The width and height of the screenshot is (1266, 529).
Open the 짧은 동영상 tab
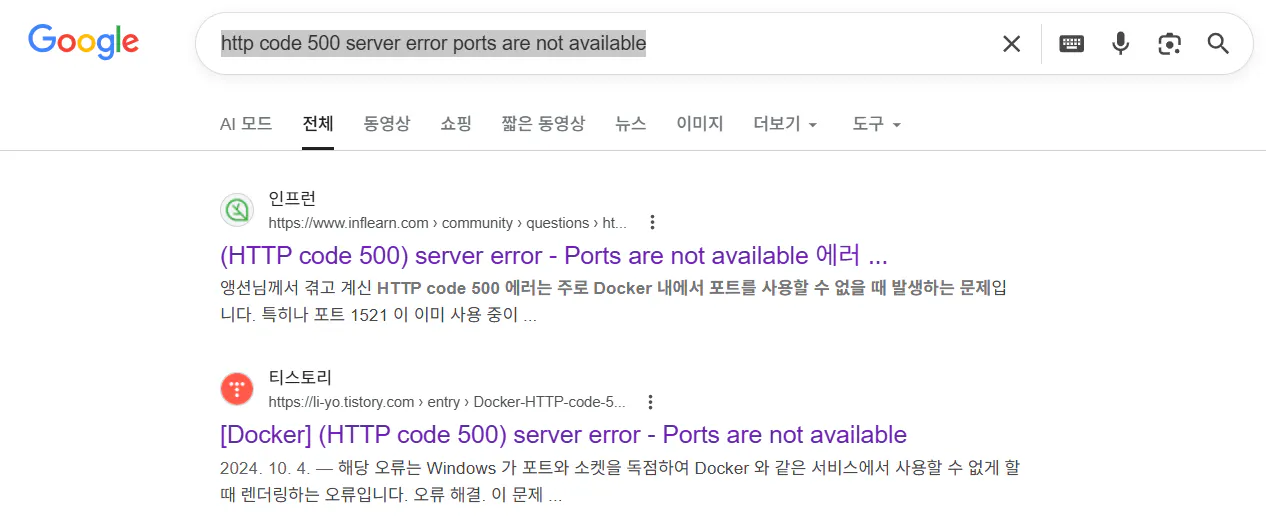point(543,124)
